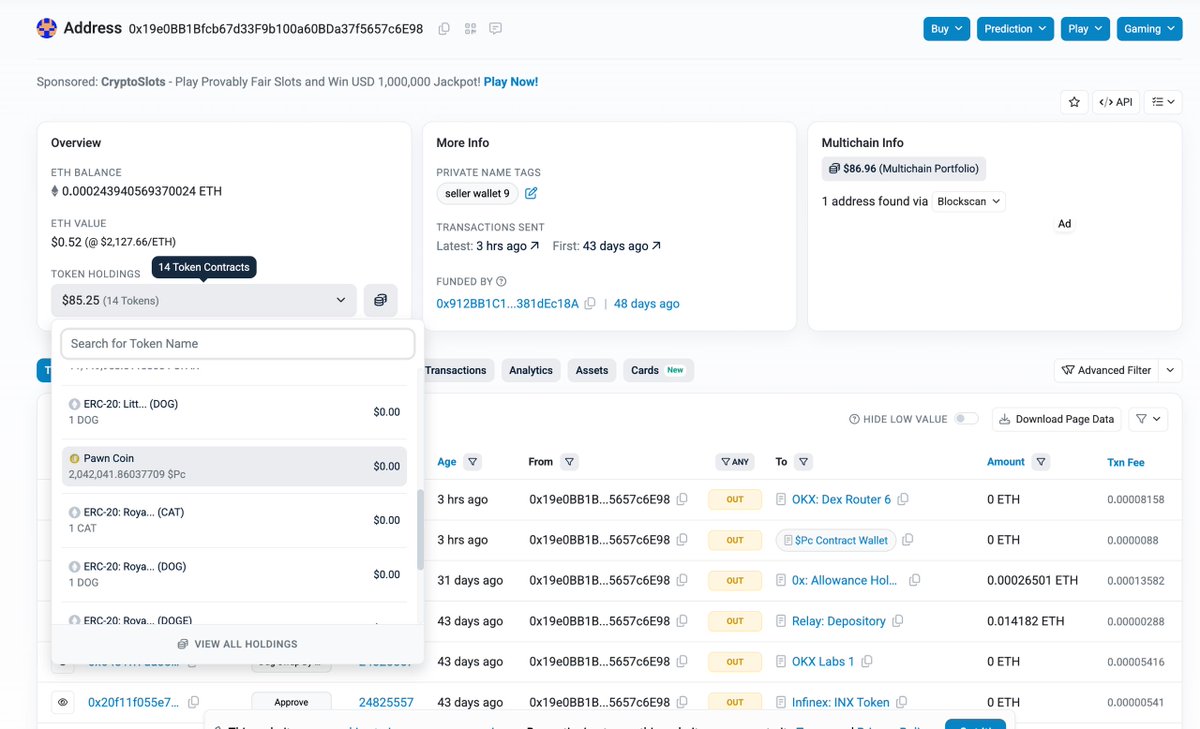Expand the list options dropdown beside API
This screenshot has height=729, width=1200.
tap(1163, 102)
